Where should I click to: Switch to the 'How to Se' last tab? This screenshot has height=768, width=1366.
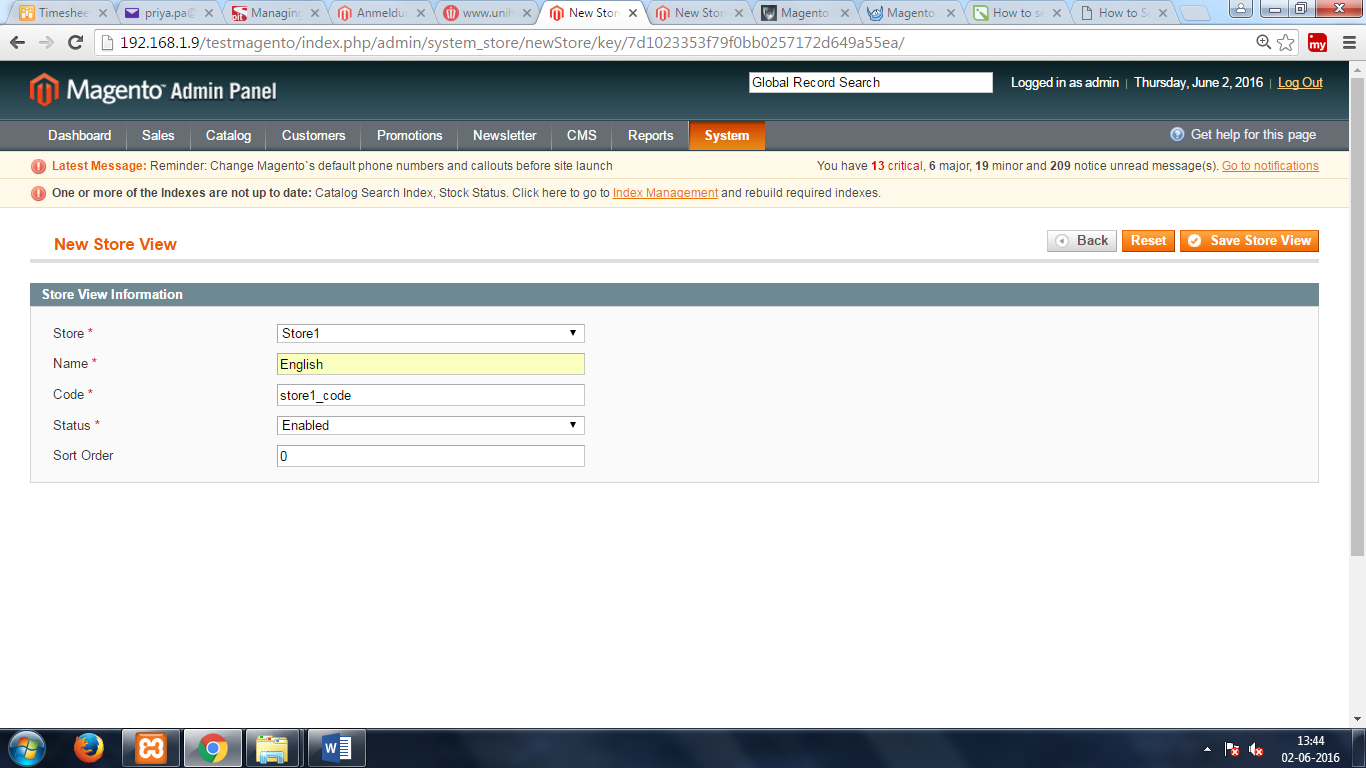[x=1121, y=13]
